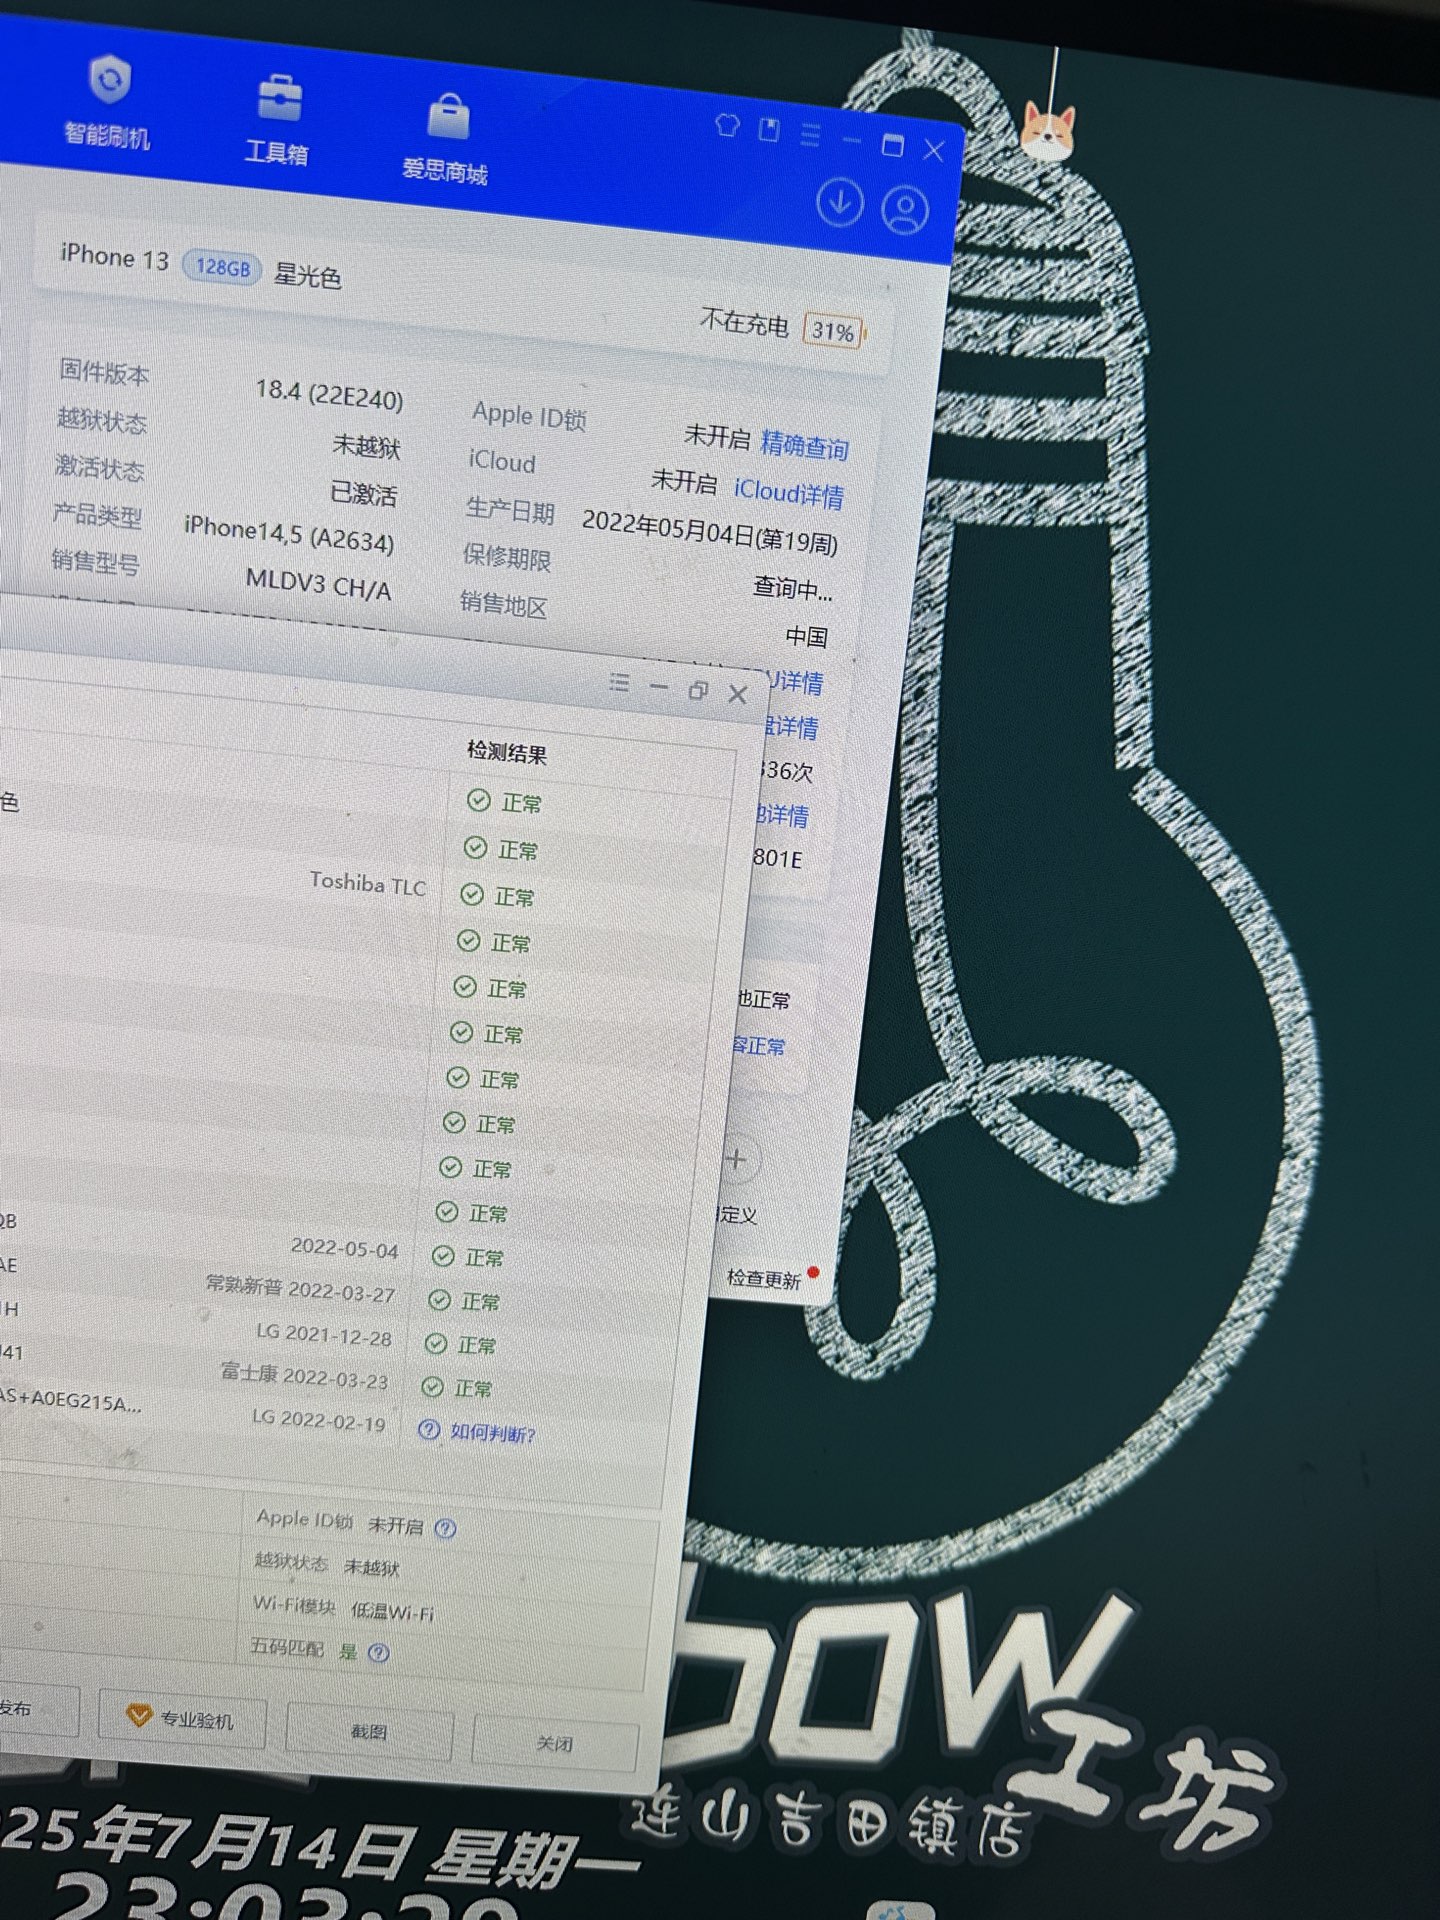Close the inspection report dialog with X
This screenshot has height=1920, width=1440.
point(738,694)
